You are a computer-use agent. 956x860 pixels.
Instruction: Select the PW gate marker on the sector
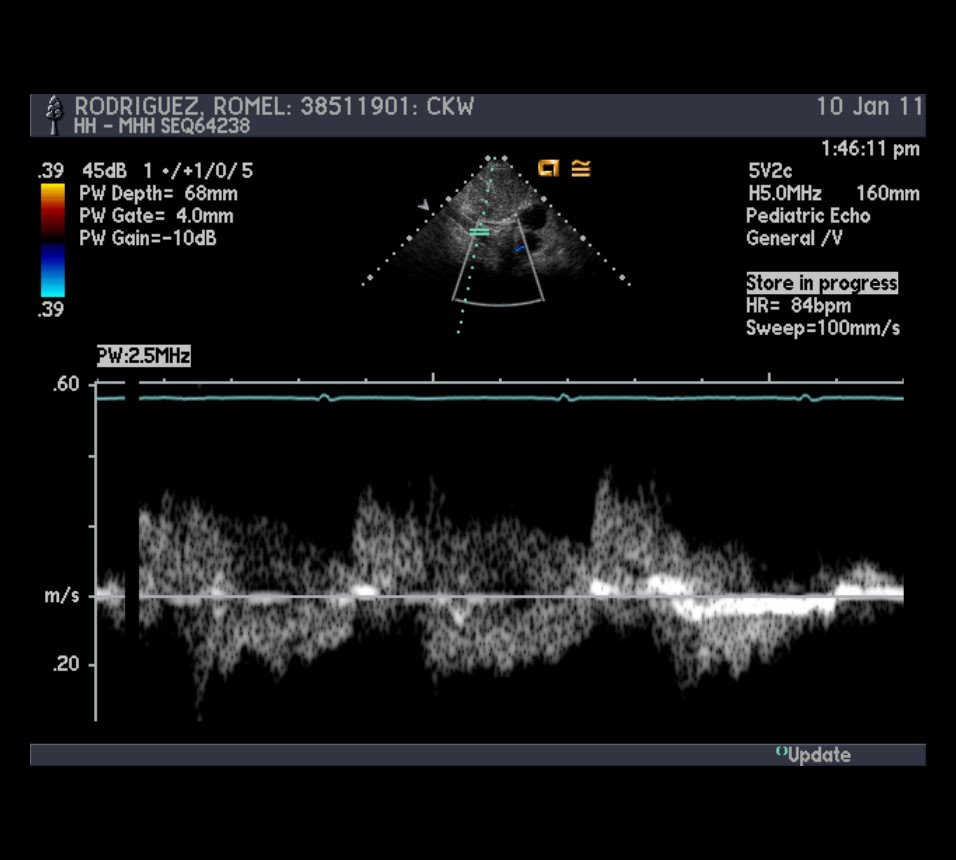point(479,231)
